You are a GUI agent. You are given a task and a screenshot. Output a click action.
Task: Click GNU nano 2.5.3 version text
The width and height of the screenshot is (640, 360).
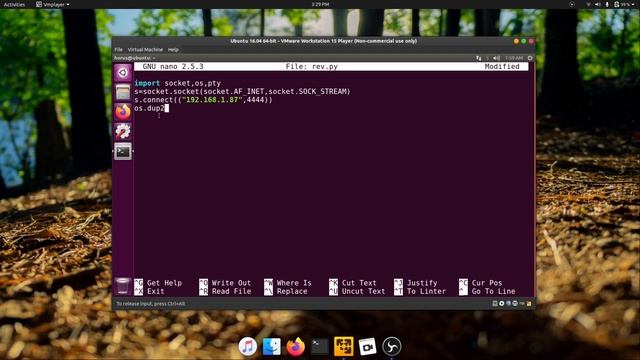point(173,67)
